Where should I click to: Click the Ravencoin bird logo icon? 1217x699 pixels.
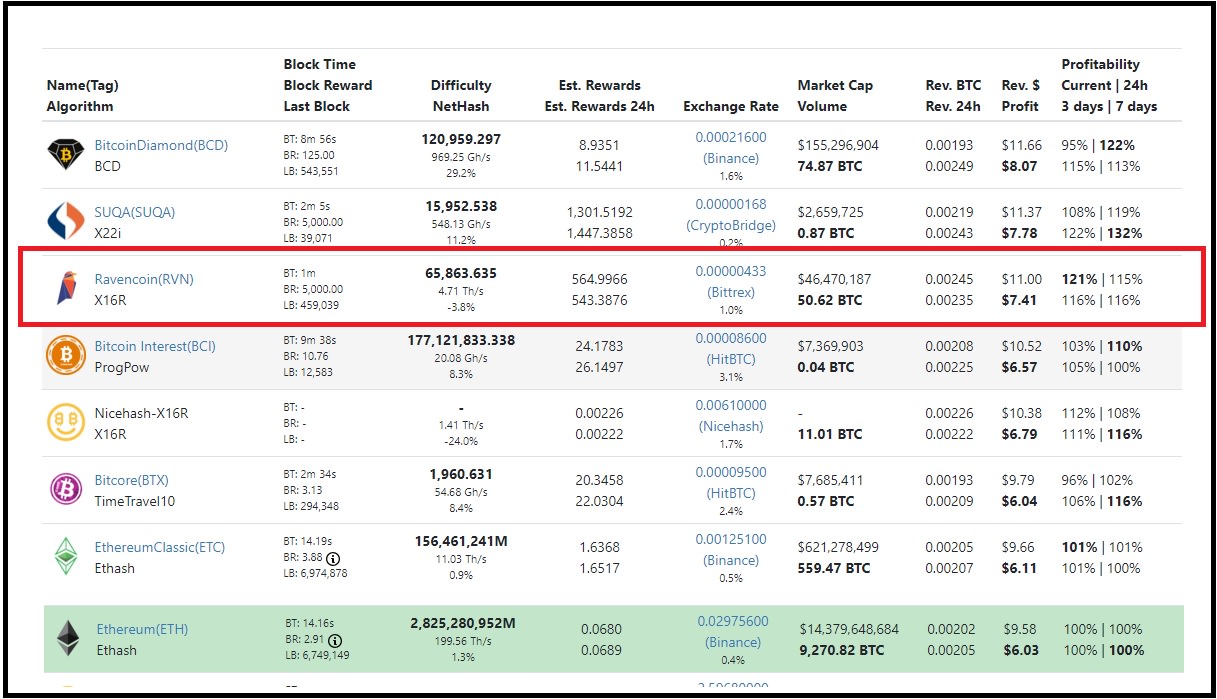pyautogui.click(x=65, y=289)
